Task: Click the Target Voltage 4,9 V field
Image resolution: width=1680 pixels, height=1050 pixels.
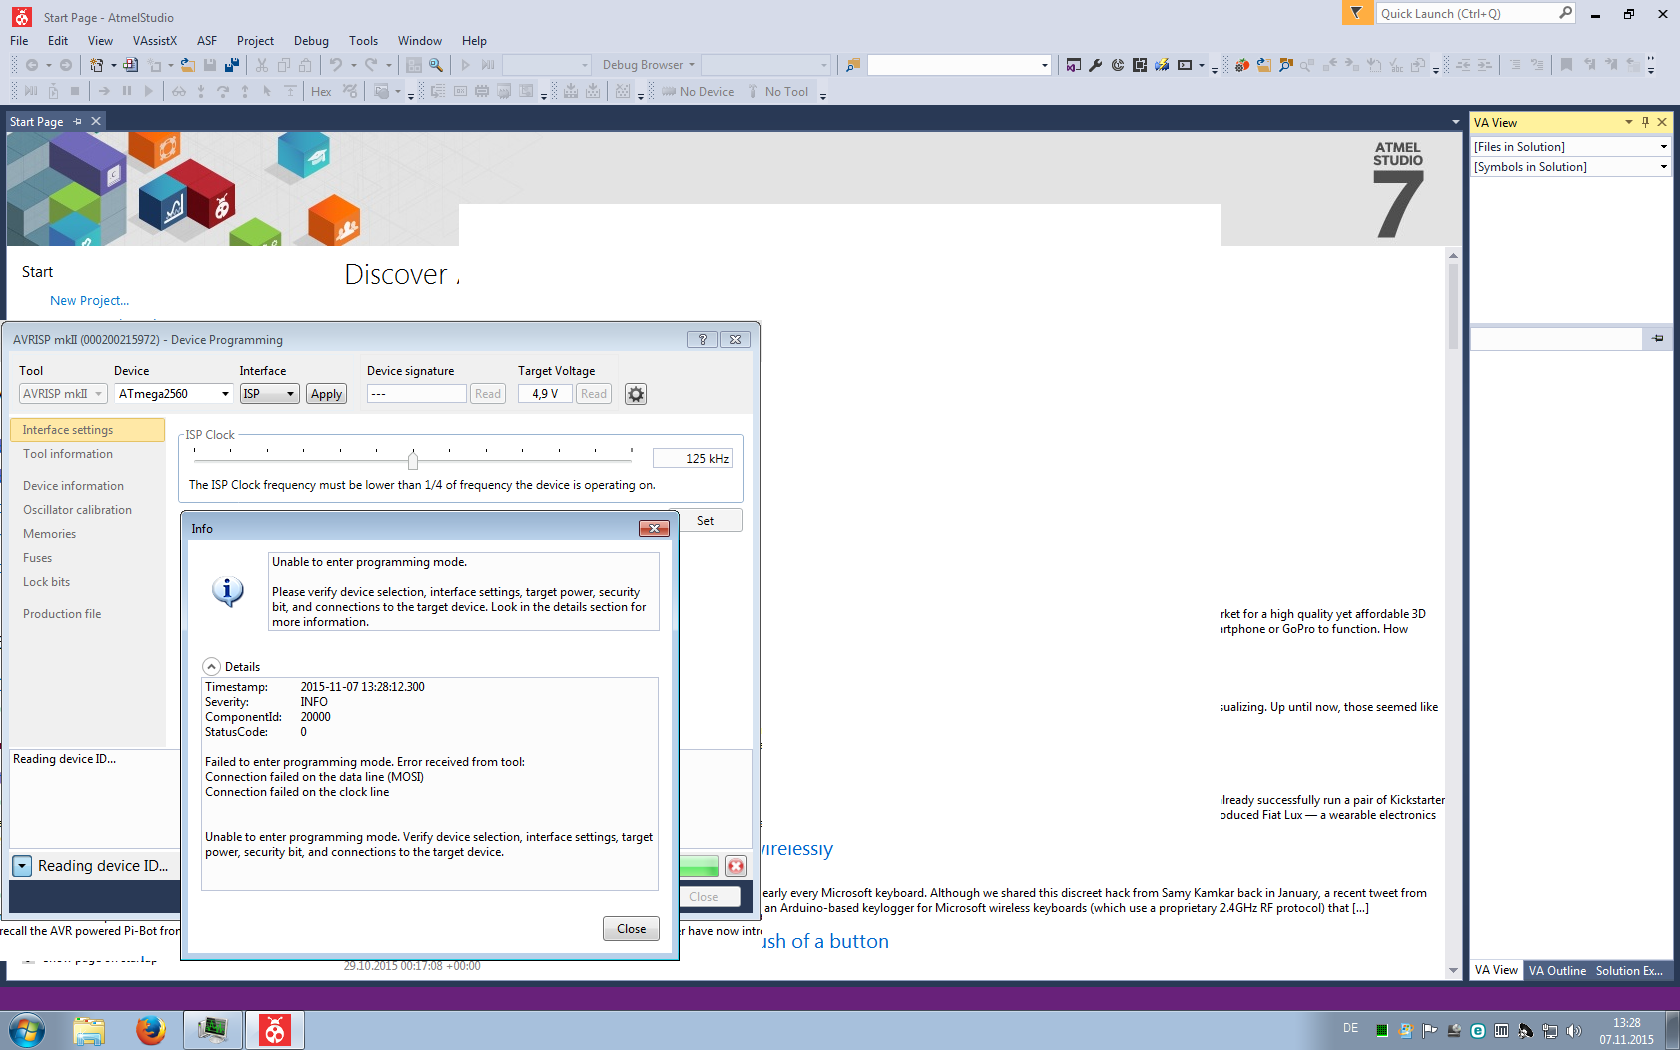Action: pyautogui.click(x=545, y=394)
